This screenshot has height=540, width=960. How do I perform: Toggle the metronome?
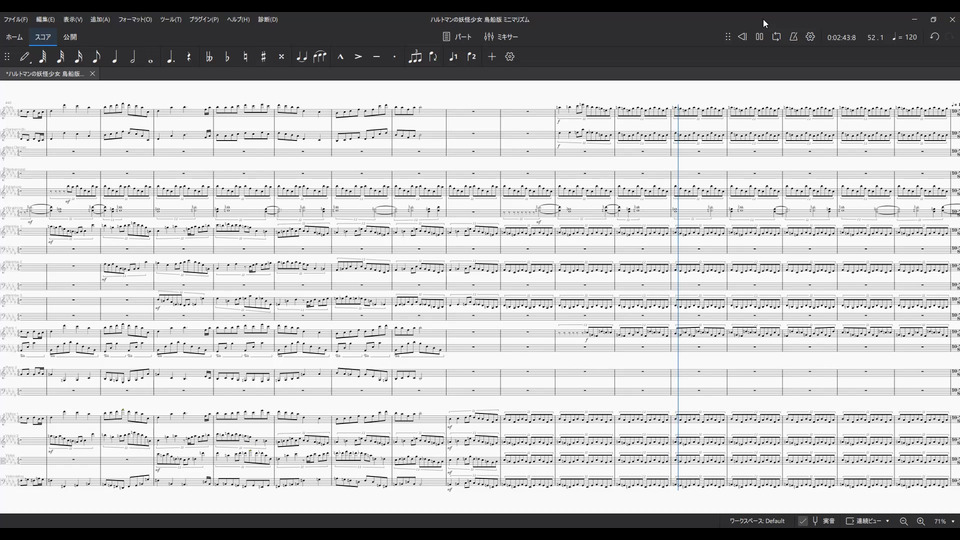(x=793, y=37)
